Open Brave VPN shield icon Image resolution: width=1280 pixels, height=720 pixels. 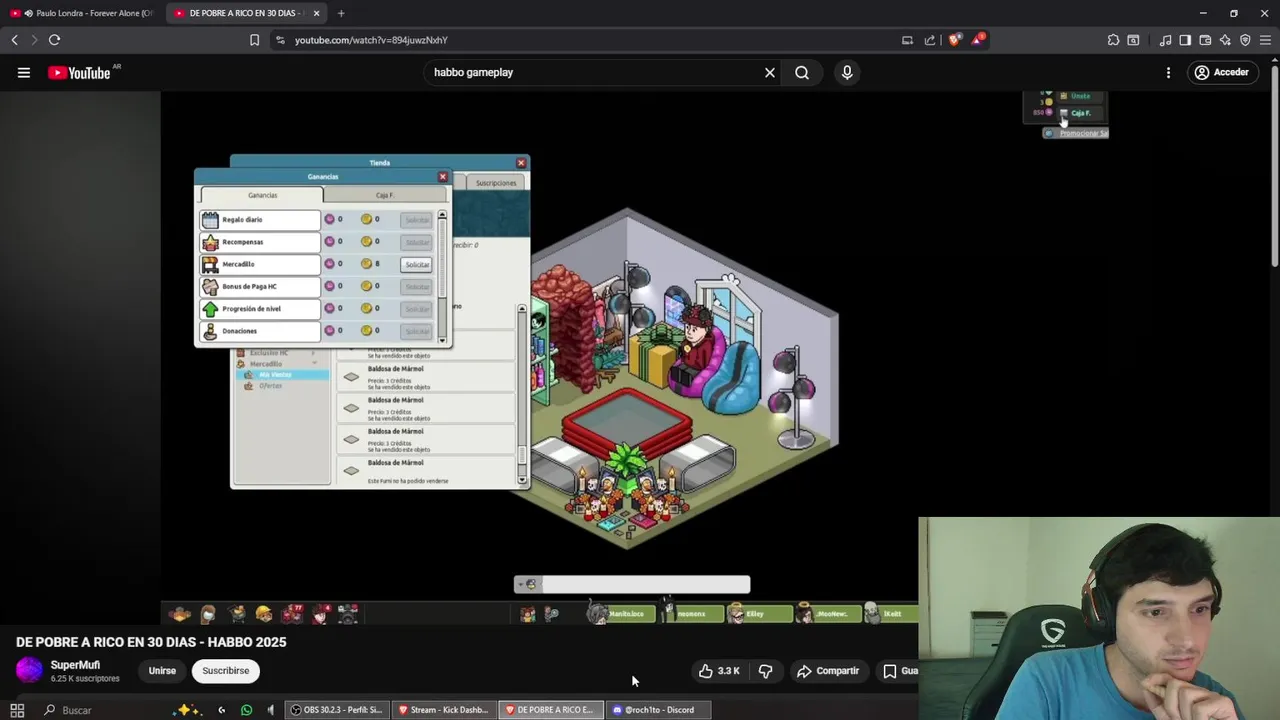[x=1245, y=40]
